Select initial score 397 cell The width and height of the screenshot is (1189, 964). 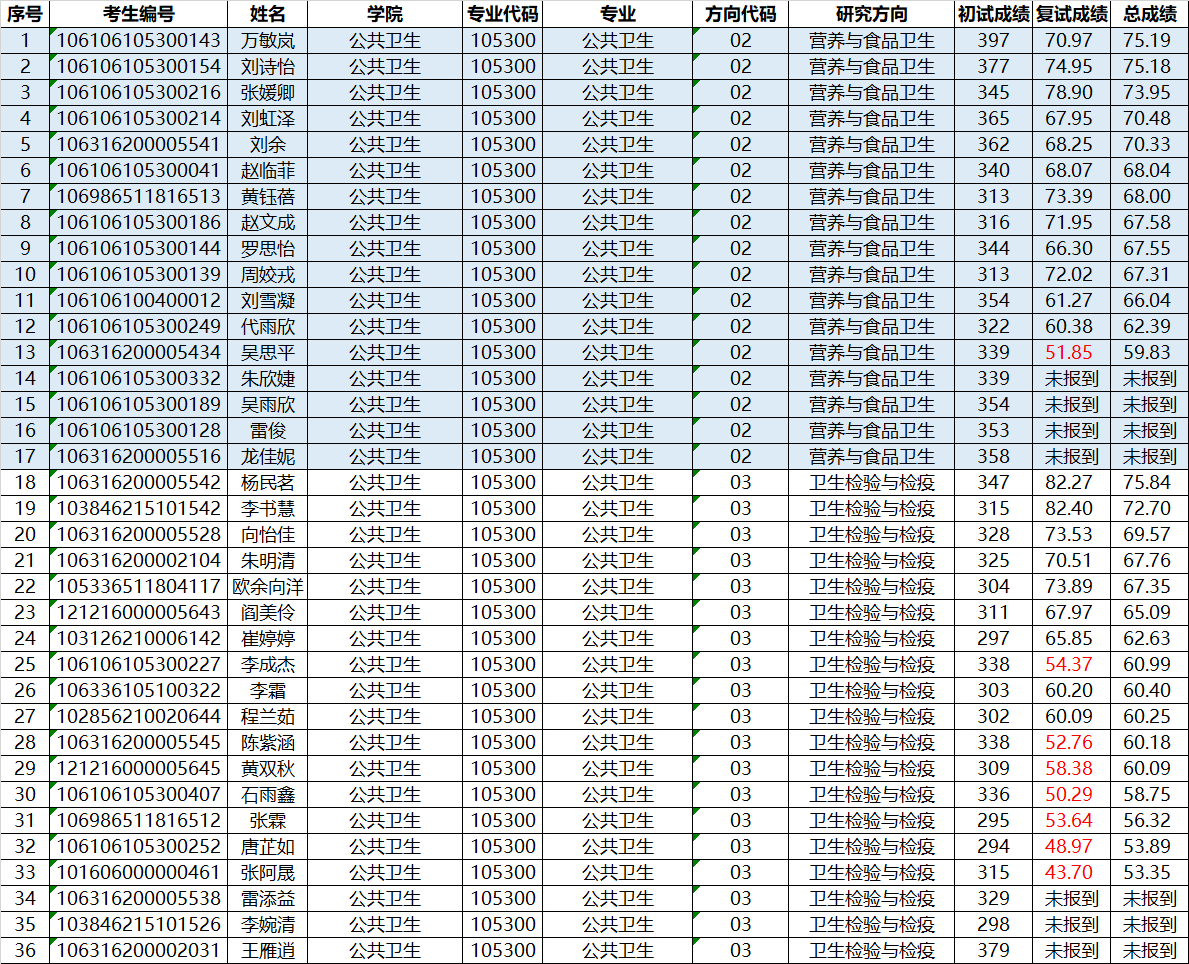(993, 41)
